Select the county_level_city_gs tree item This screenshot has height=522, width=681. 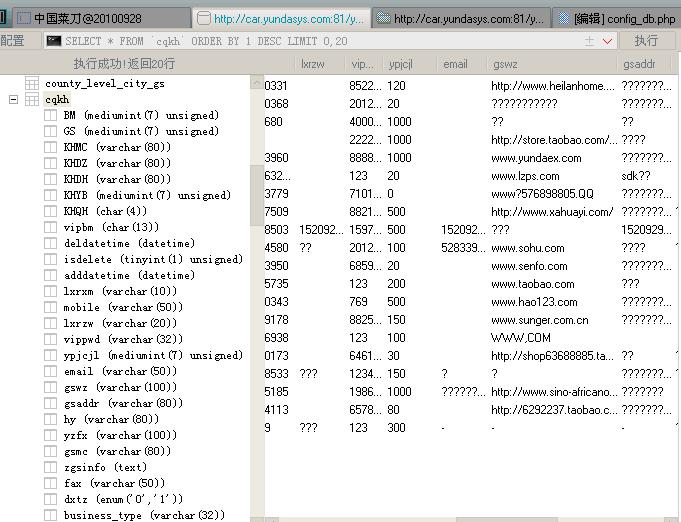point(105,83)
